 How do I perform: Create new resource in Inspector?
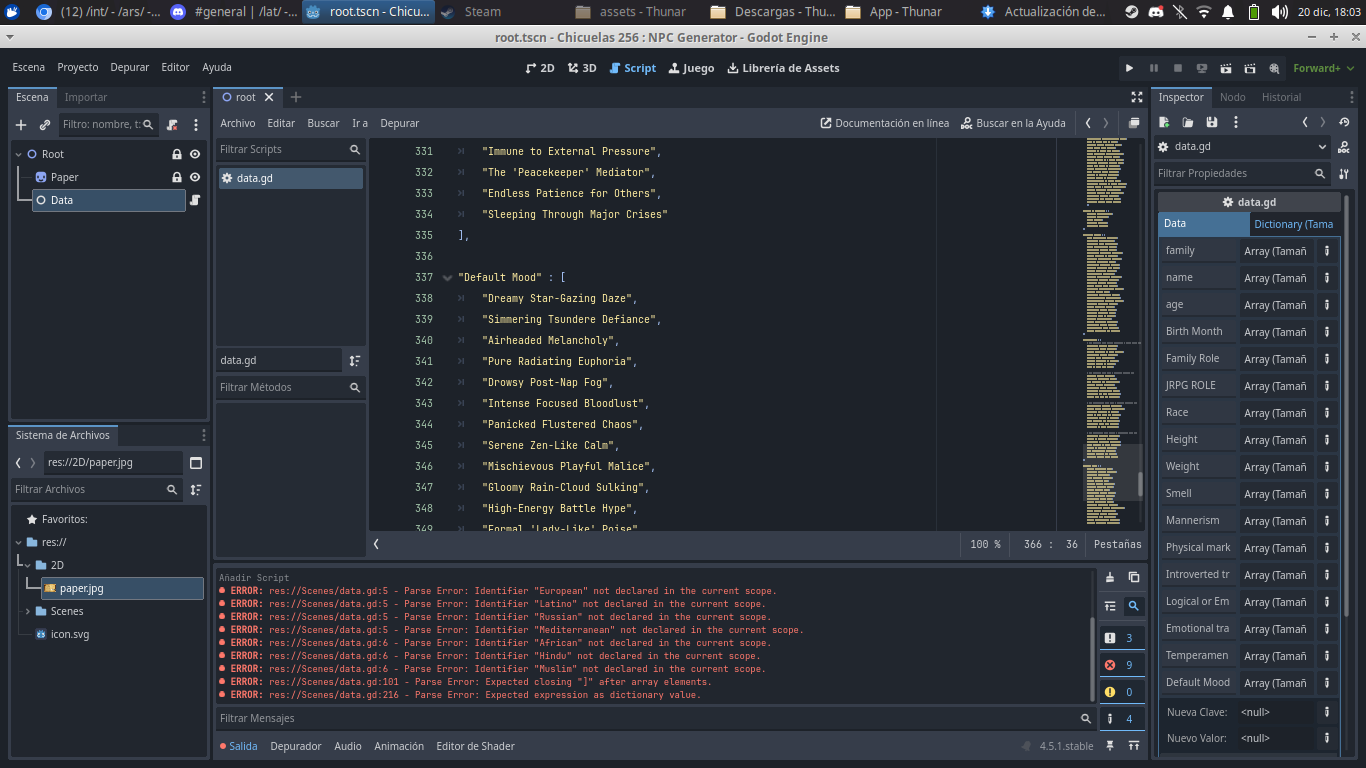[x=1164, y=122]
